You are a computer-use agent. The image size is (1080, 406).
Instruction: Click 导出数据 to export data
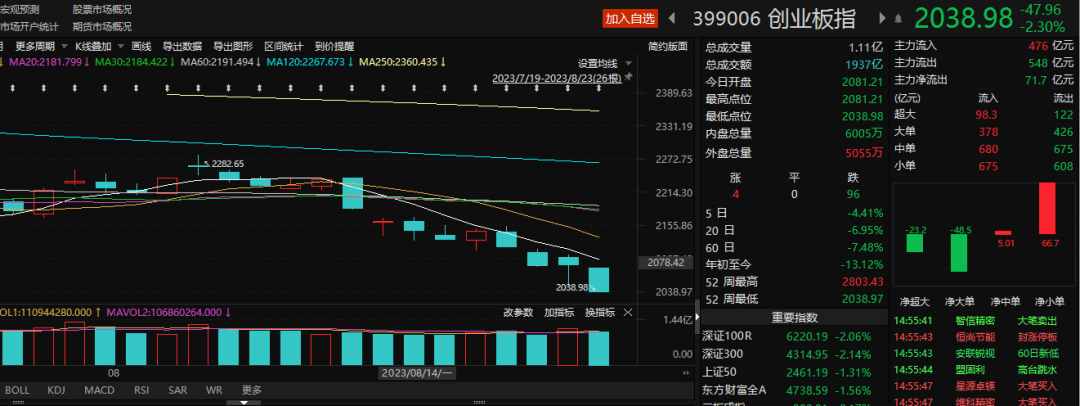(182, 46)
